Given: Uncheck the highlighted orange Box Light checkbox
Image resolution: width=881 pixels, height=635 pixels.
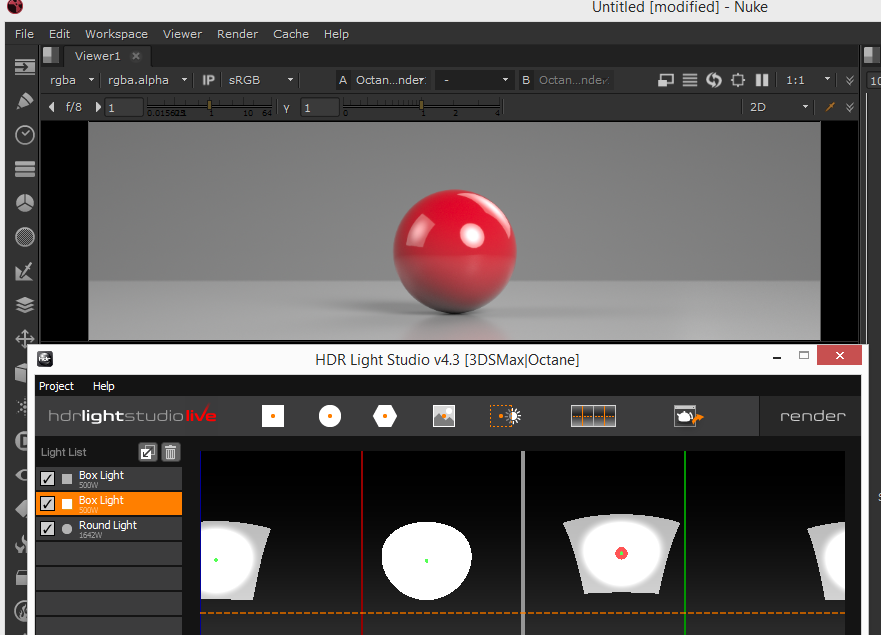Looking at the screenshot, I should point(48,504).
